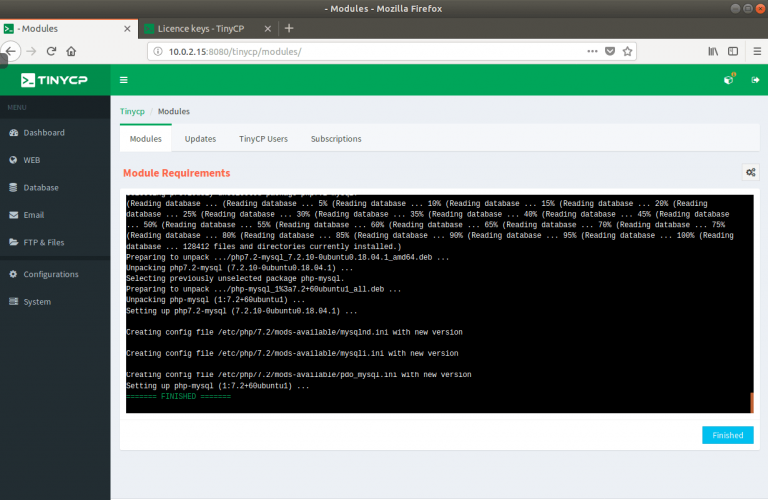This screenshot has height=500, width=768.
Task: Open the modules box notification icon
Action: (729, 80)
